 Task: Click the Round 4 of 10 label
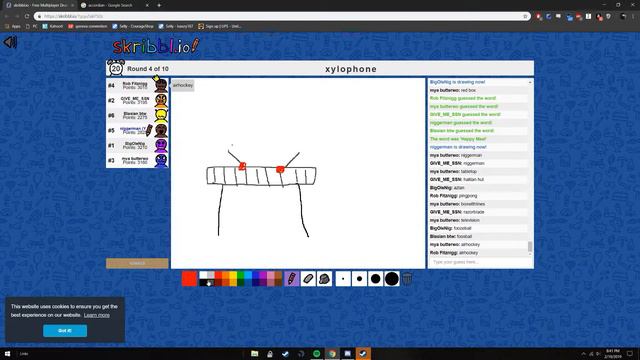[148, 69]
